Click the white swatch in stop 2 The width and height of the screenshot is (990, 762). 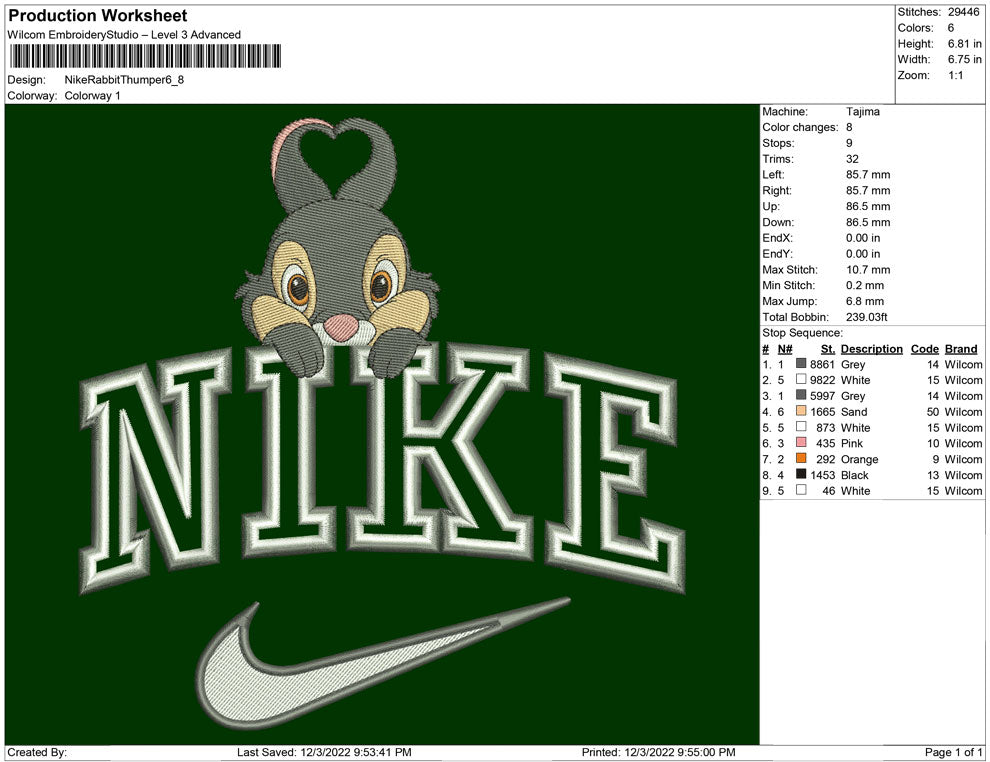pos(801,379)
